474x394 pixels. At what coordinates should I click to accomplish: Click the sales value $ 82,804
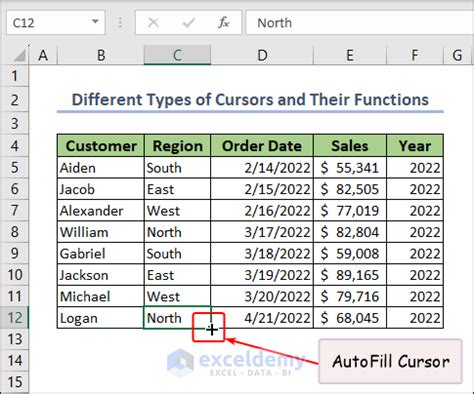point(350,232)
